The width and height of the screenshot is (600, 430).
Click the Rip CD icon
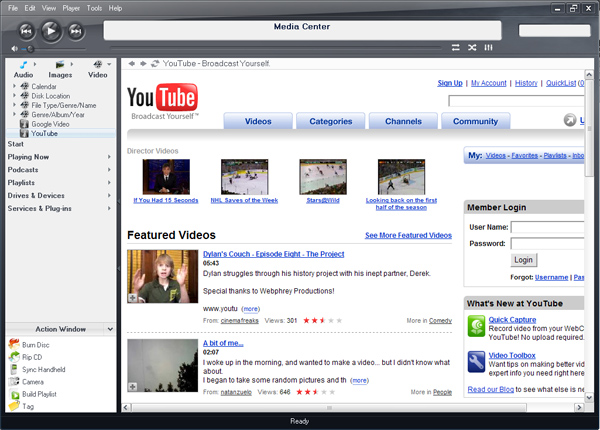(x=14, y=357)
